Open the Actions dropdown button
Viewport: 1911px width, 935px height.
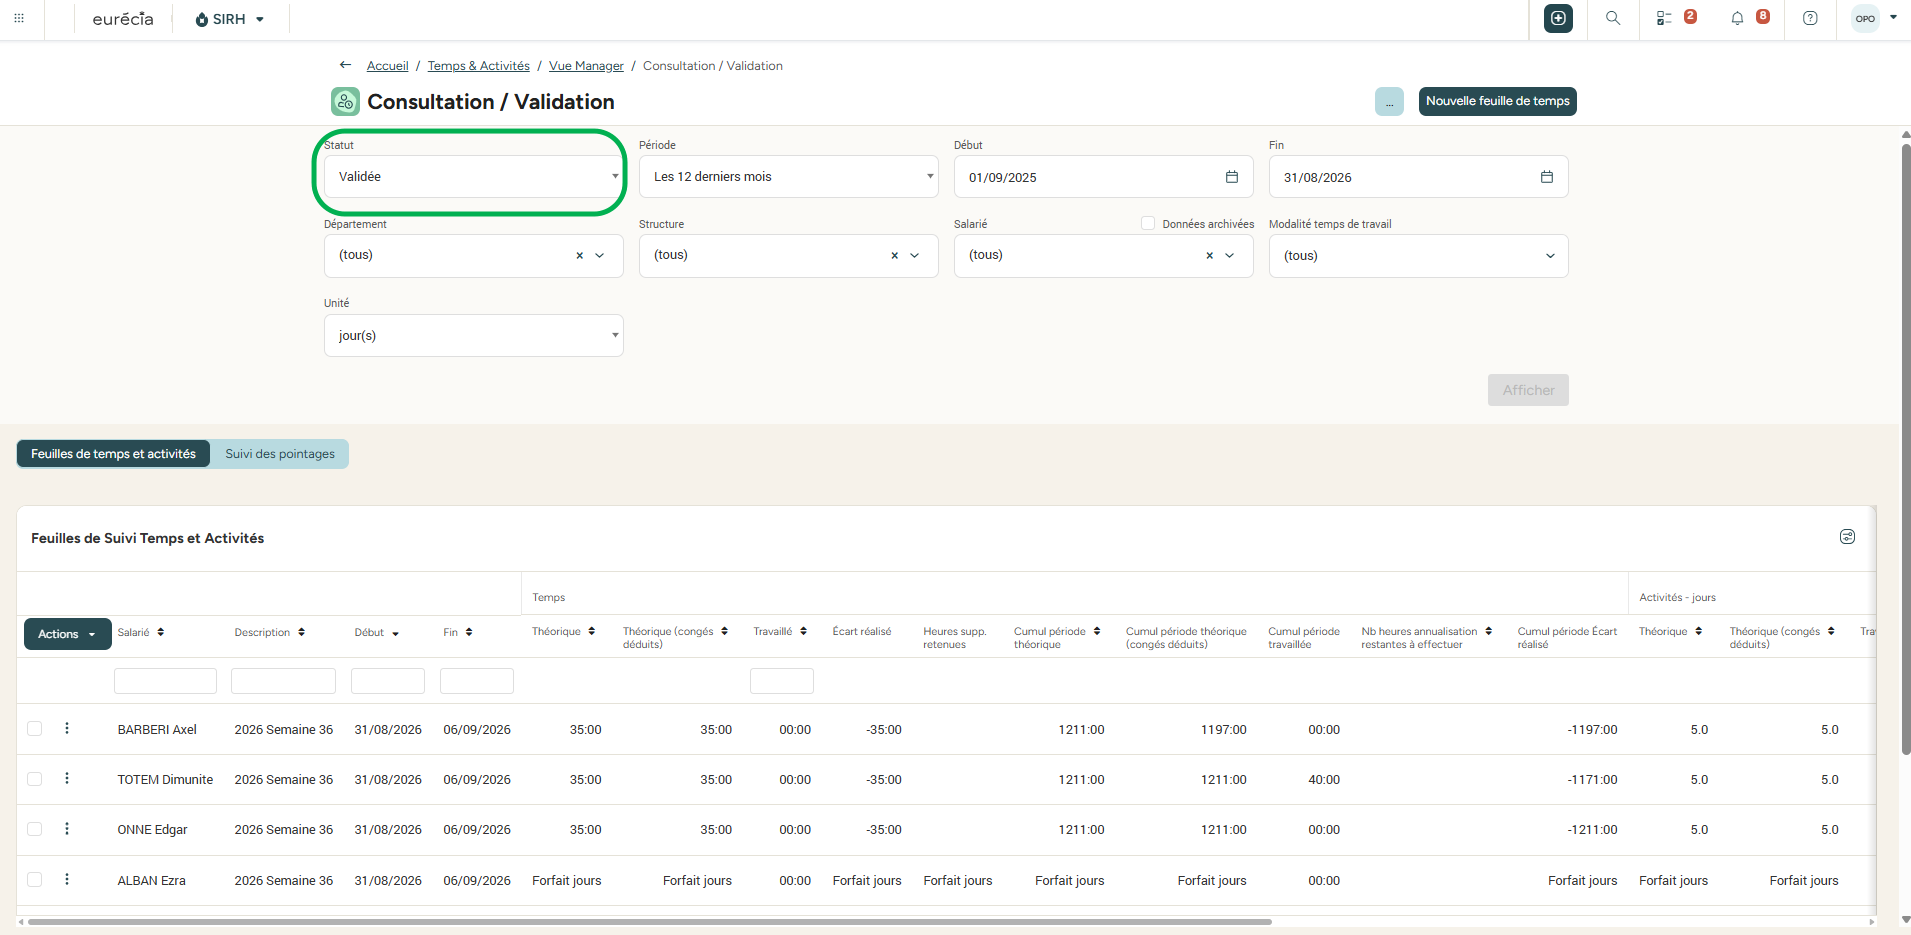67,634
